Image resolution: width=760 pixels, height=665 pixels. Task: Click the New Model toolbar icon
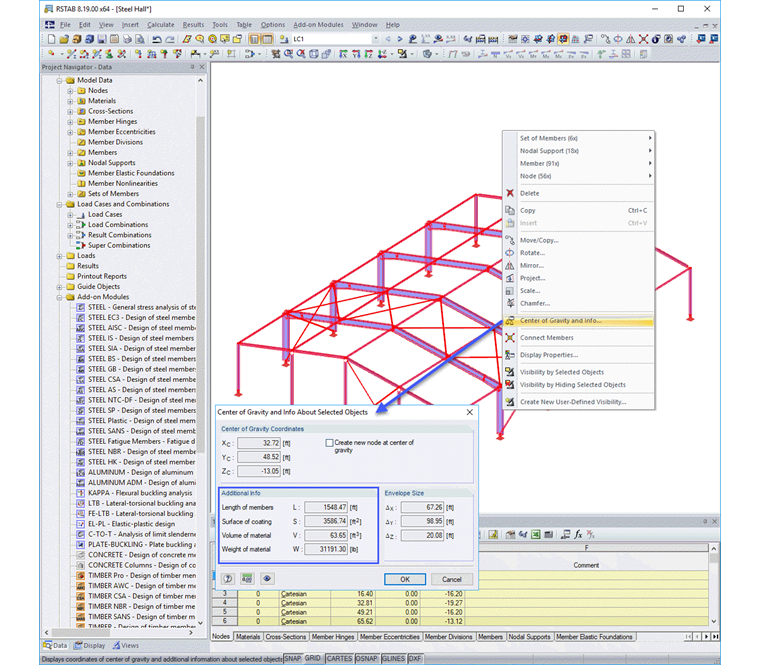click(x=51, y=39)
